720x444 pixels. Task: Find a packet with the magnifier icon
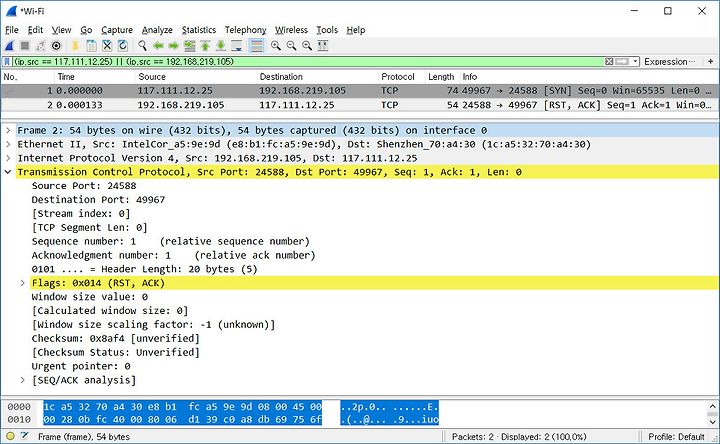(142, 45)
